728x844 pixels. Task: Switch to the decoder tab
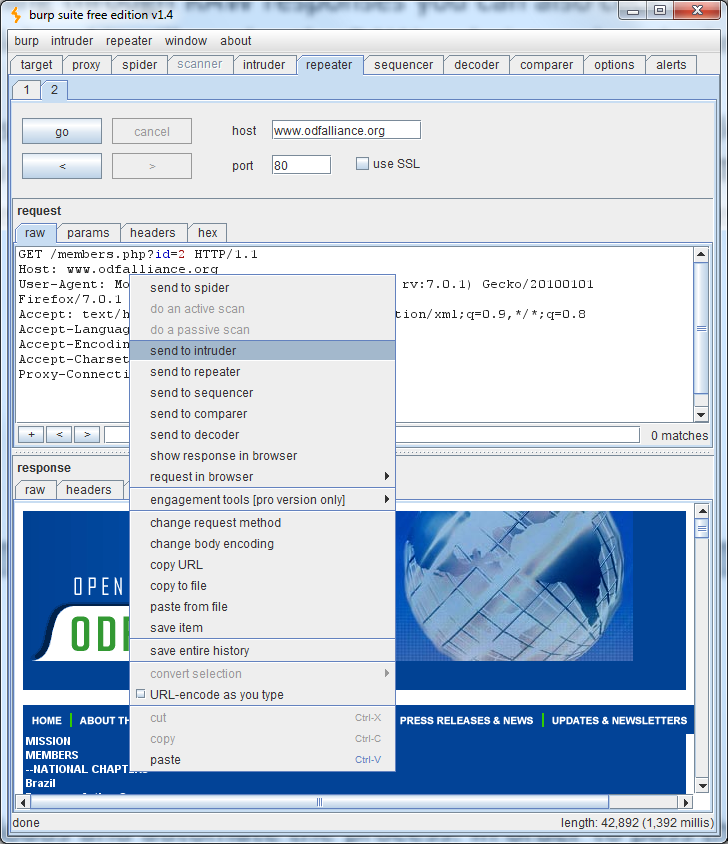(477, 65)
